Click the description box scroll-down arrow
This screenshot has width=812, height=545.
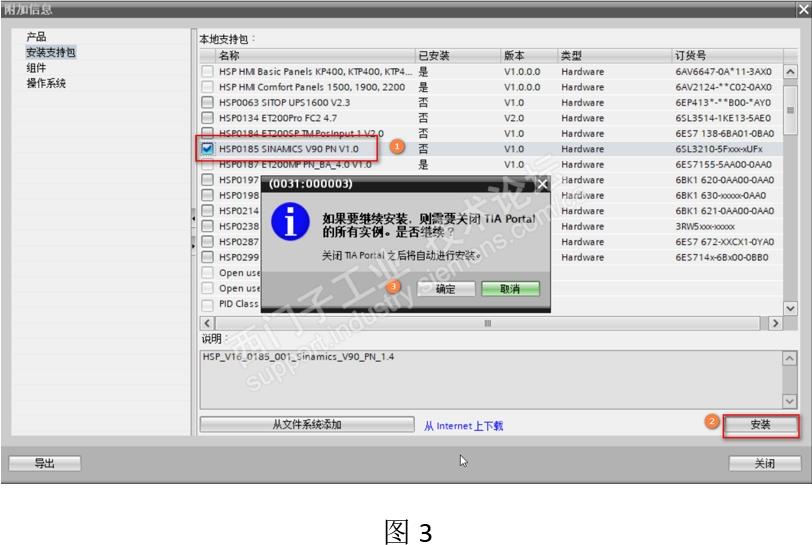point(789,401)
